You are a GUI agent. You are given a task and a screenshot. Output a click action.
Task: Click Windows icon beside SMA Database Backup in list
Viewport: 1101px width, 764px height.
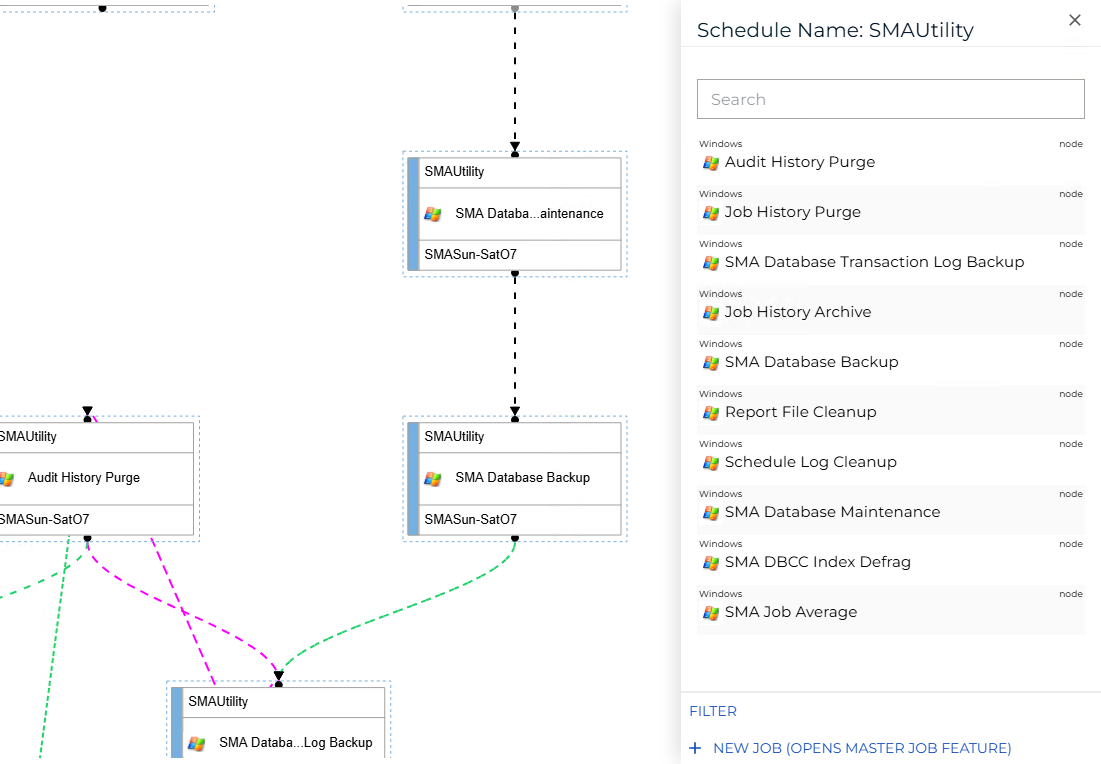[x=711, y=363]
